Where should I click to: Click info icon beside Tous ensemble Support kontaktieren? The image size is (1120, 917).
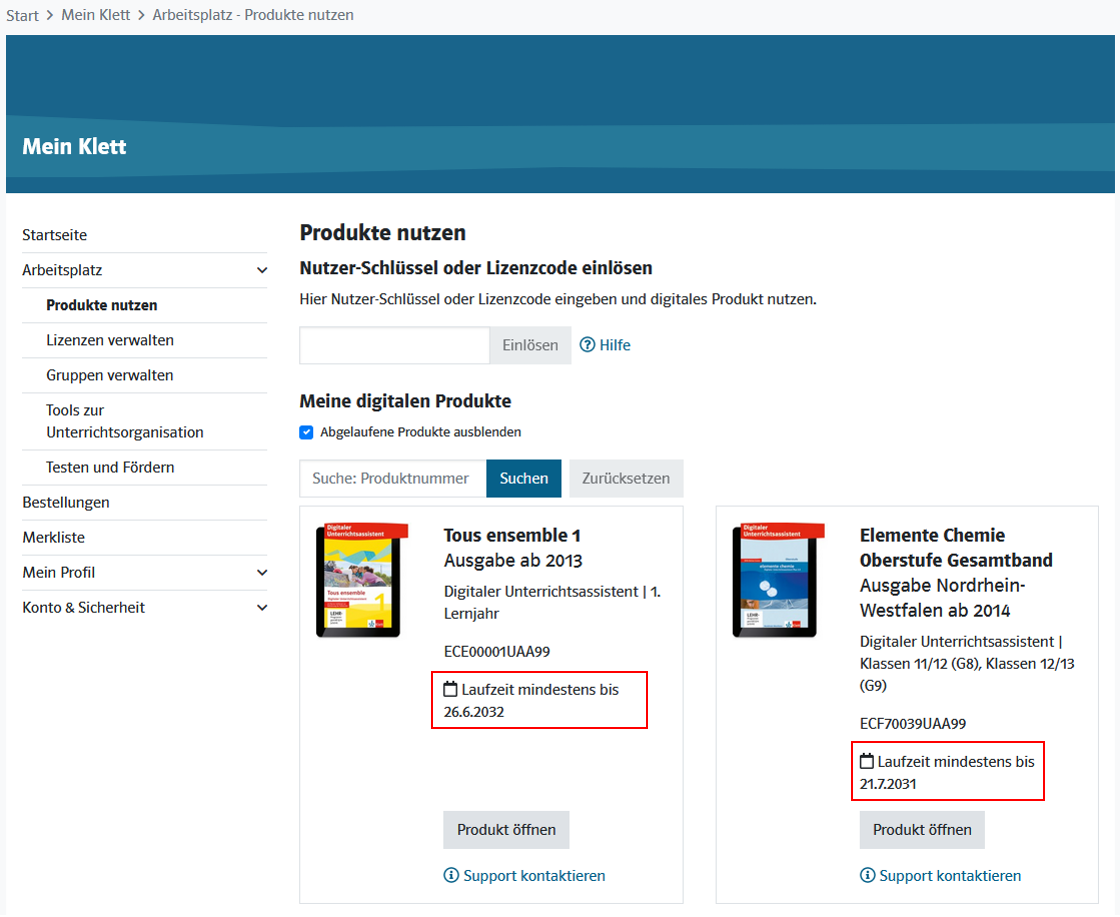451,875
